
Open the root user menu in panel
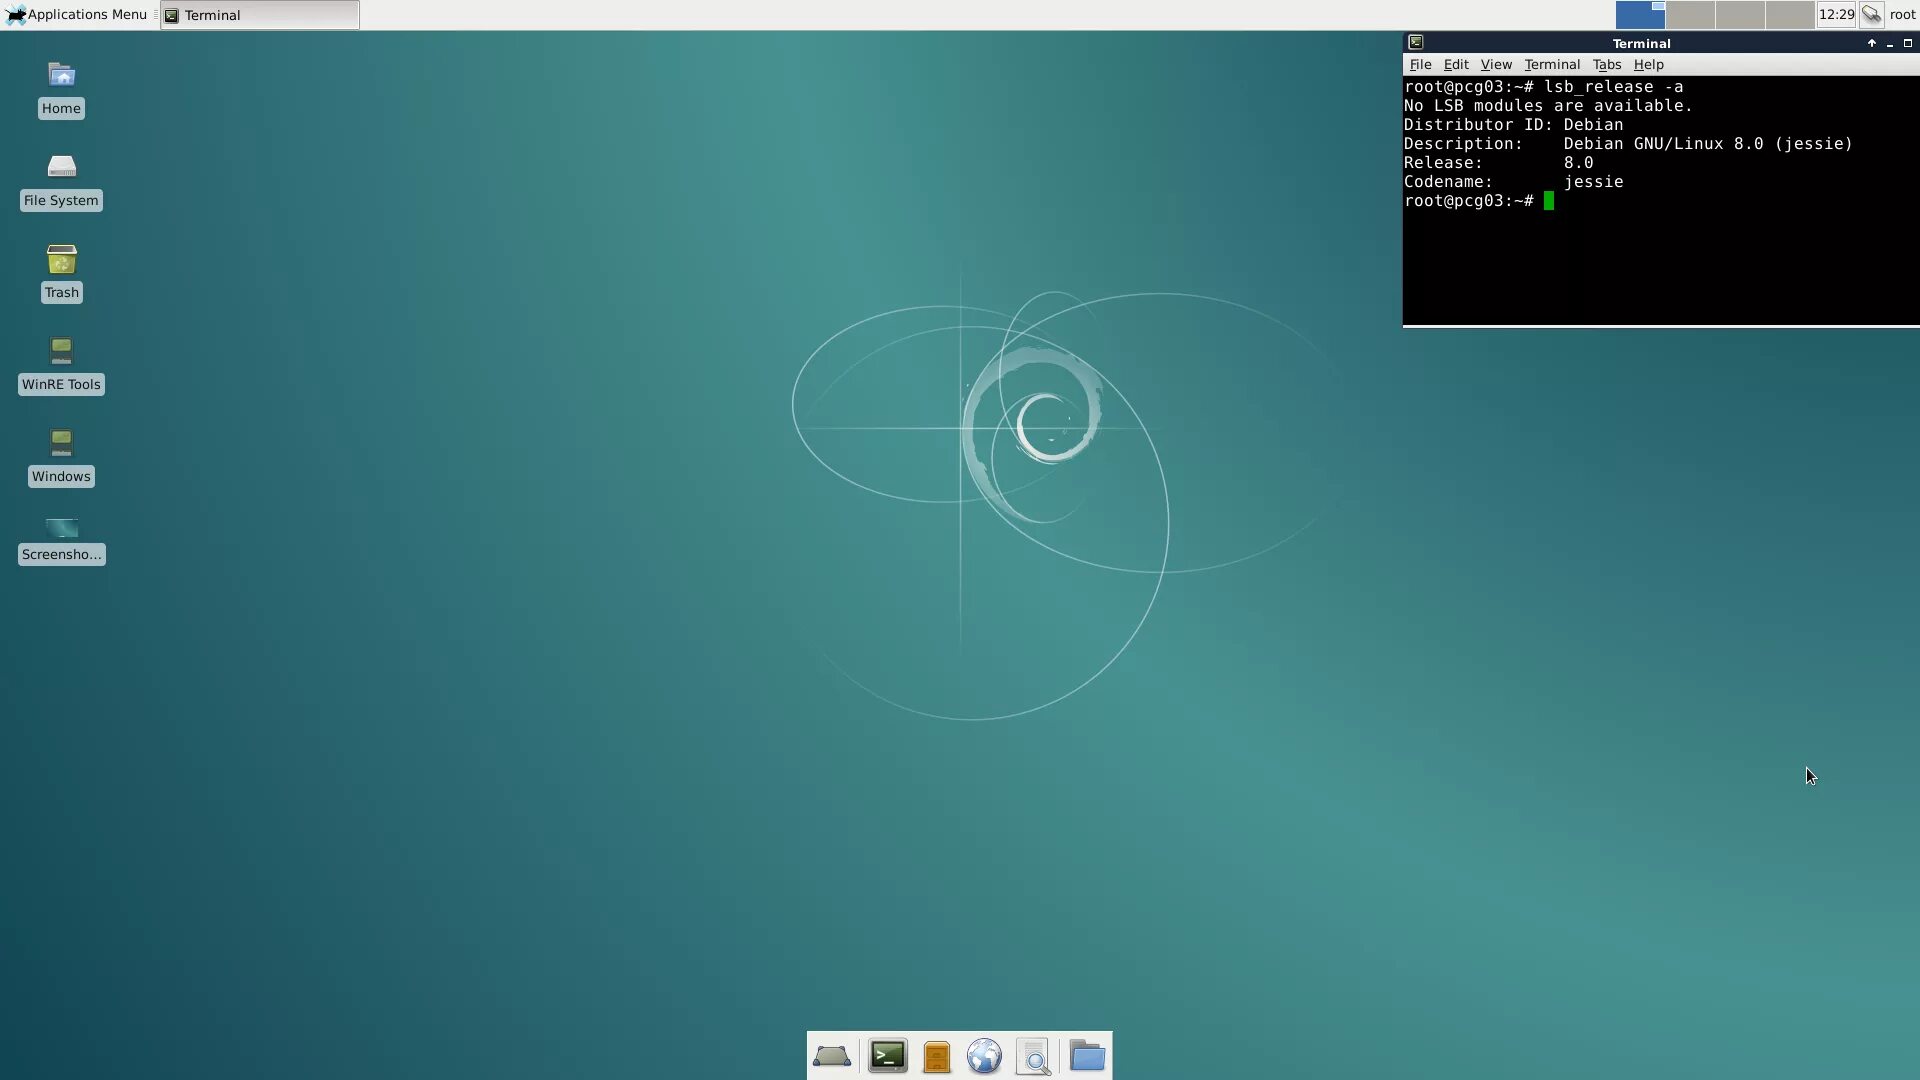click(1902, 14)
